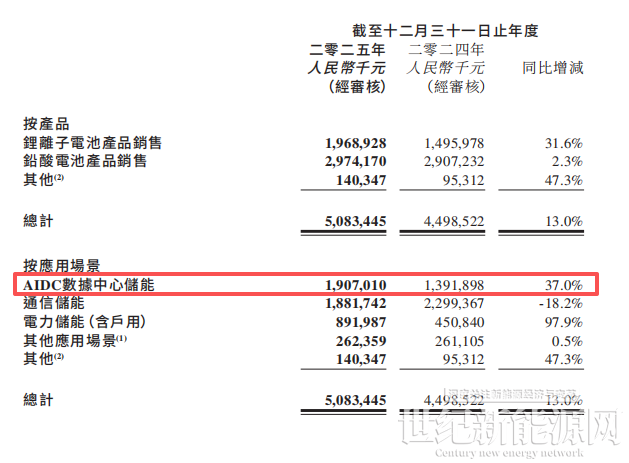Click the 二零二四年 column header

pyautogui.click(x=447, y=49)
